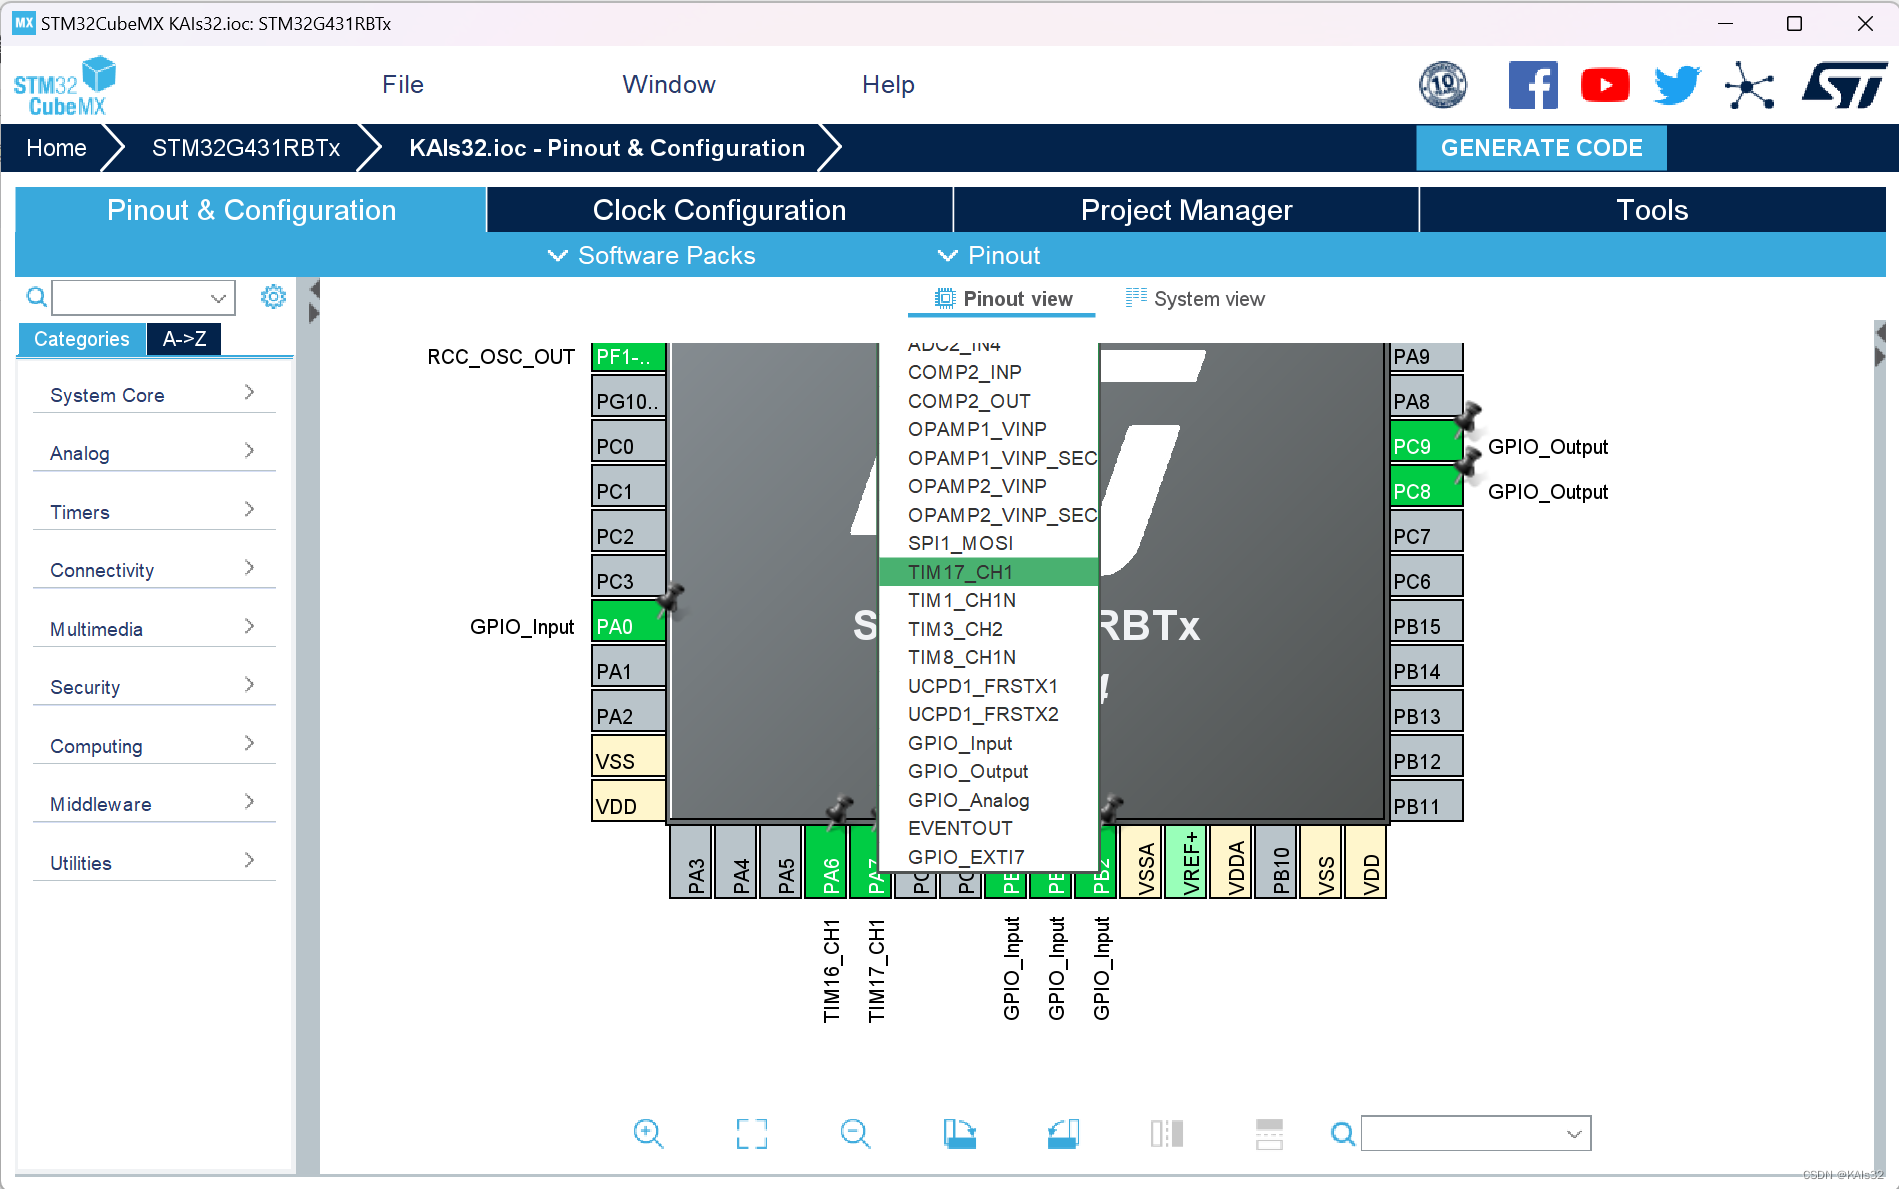Choose SPI1_MOSI in pin function menu

point(988,543)
